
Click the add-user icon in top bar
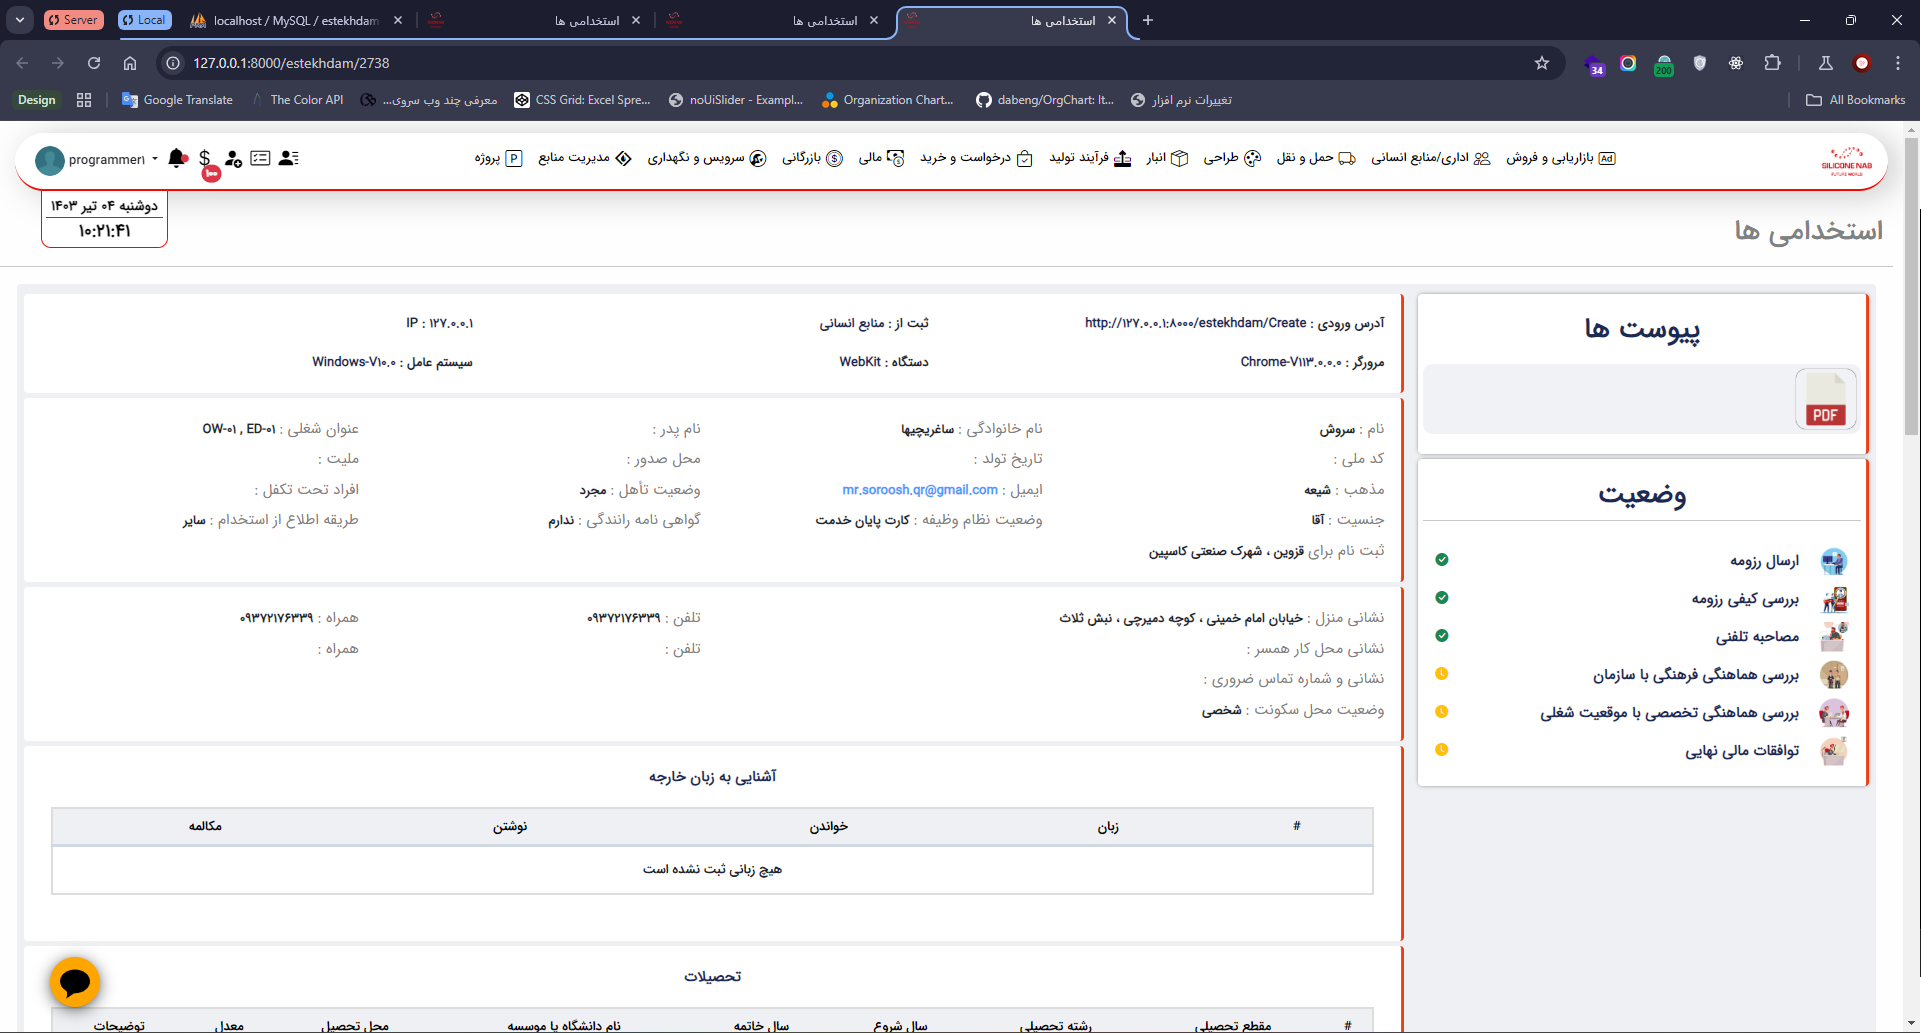233,158
